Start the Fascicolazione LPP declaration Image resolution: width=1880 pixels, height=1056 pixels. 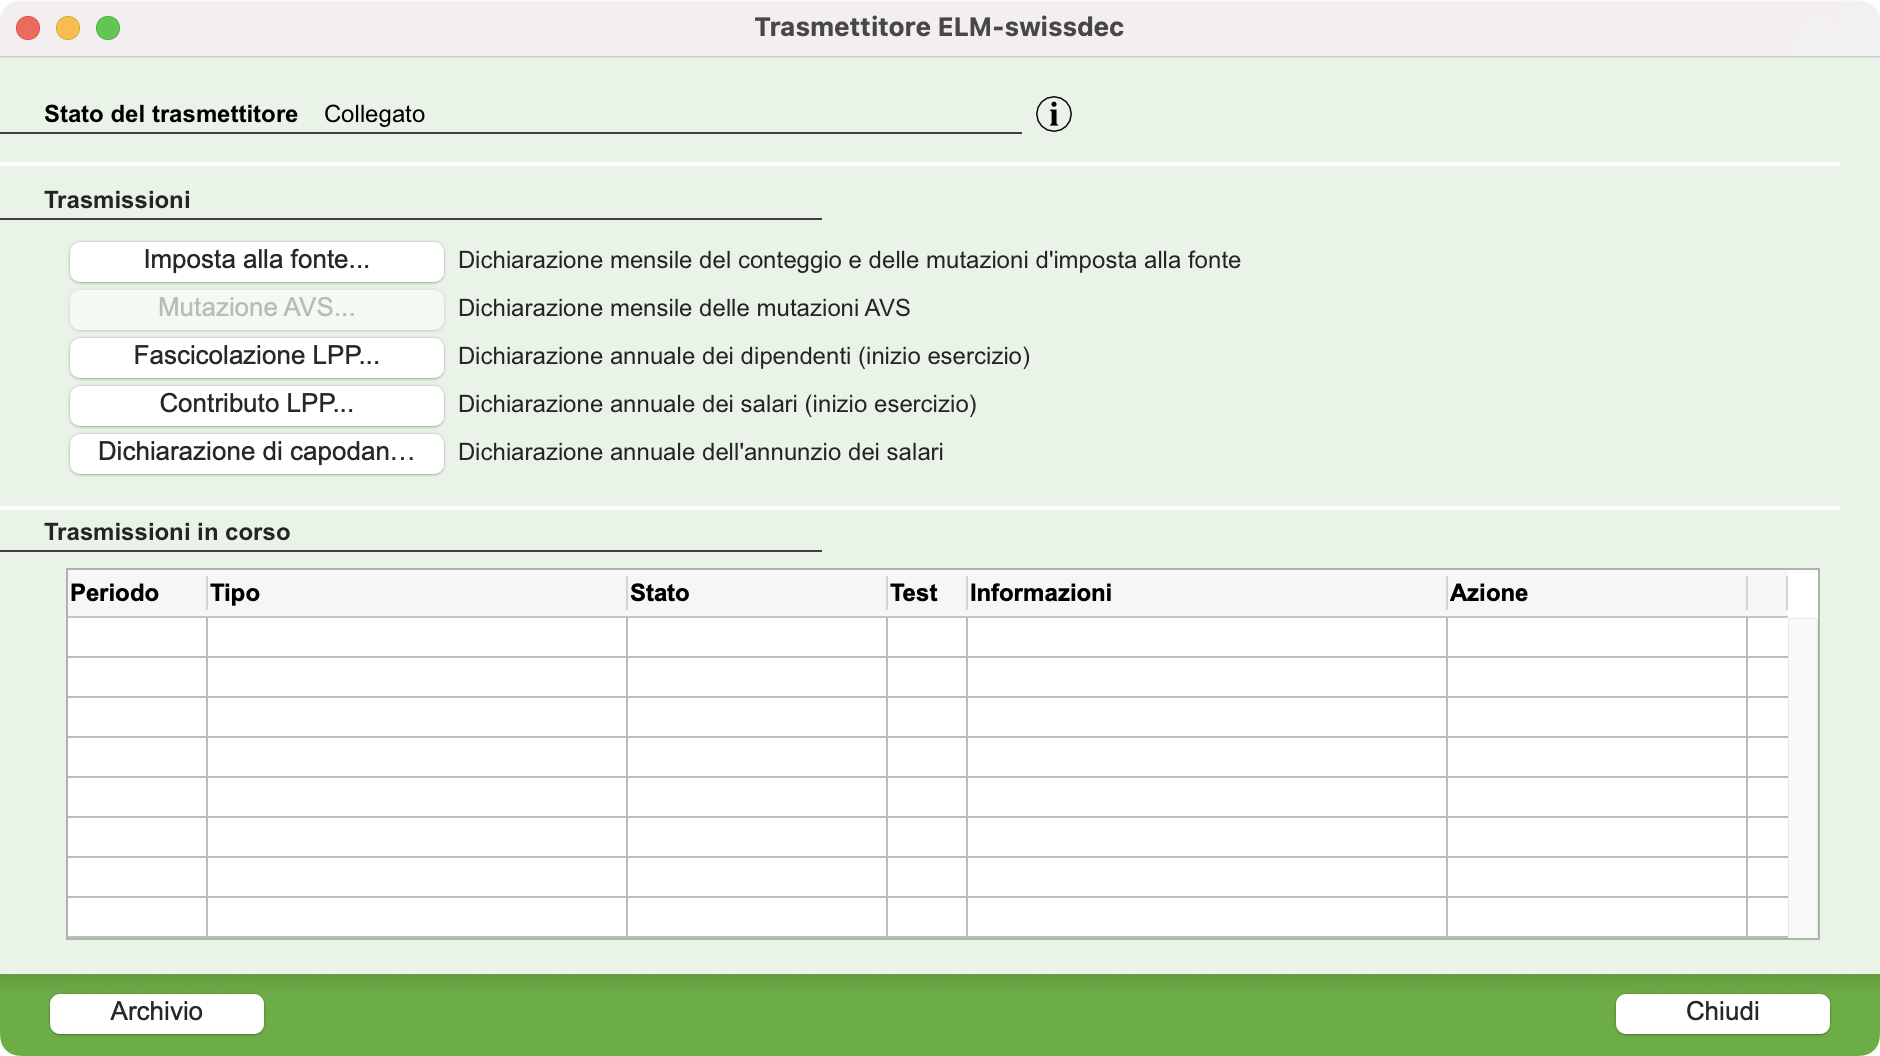pyautogui.click(x=257, y=356)
